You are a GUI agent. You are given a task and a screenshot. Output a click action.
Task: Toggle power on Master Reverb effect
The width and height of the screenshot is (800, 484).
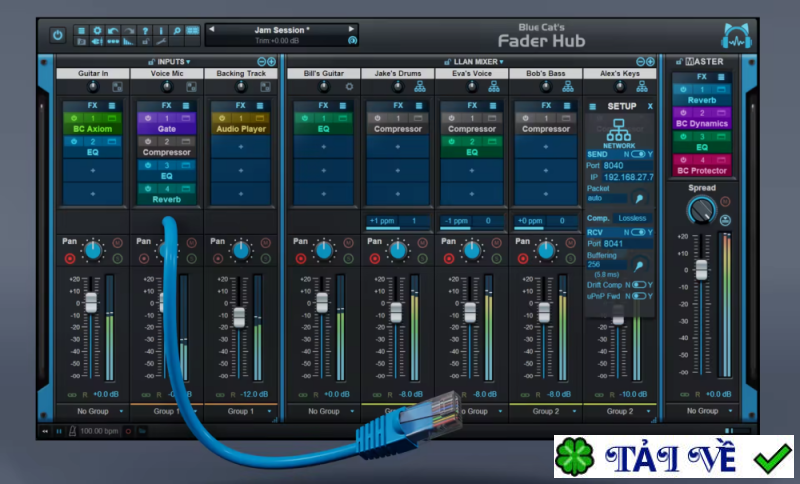[683, 89]
